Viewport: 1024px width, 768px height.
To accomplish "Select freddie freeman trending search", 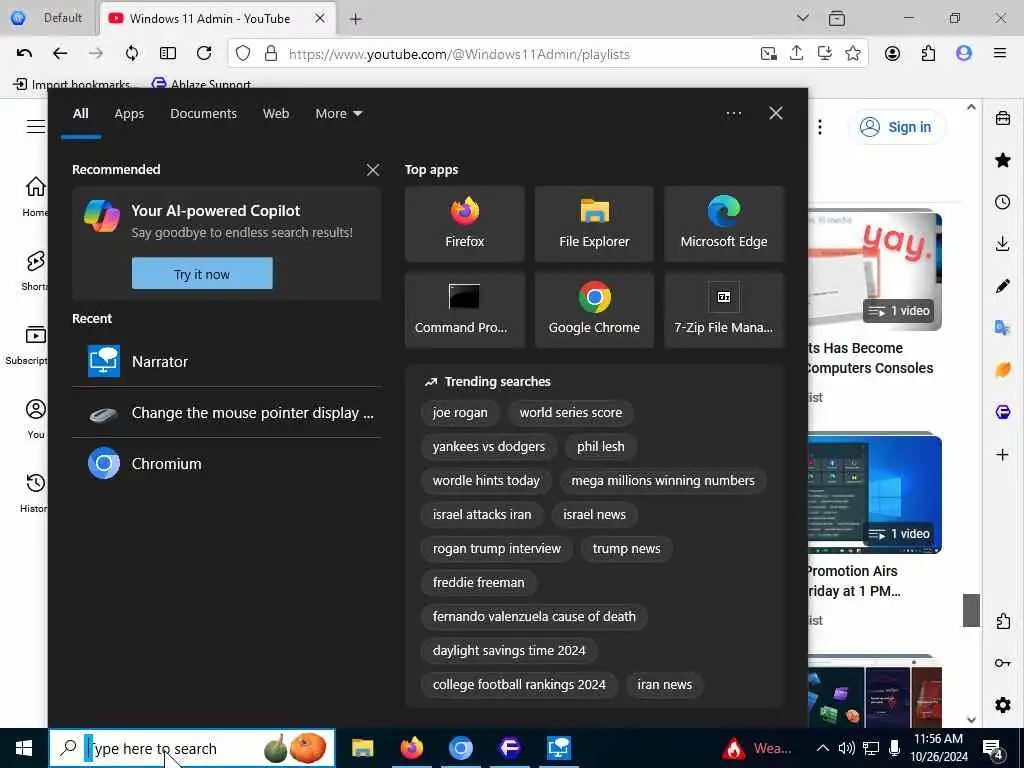I will pos(478,583).
